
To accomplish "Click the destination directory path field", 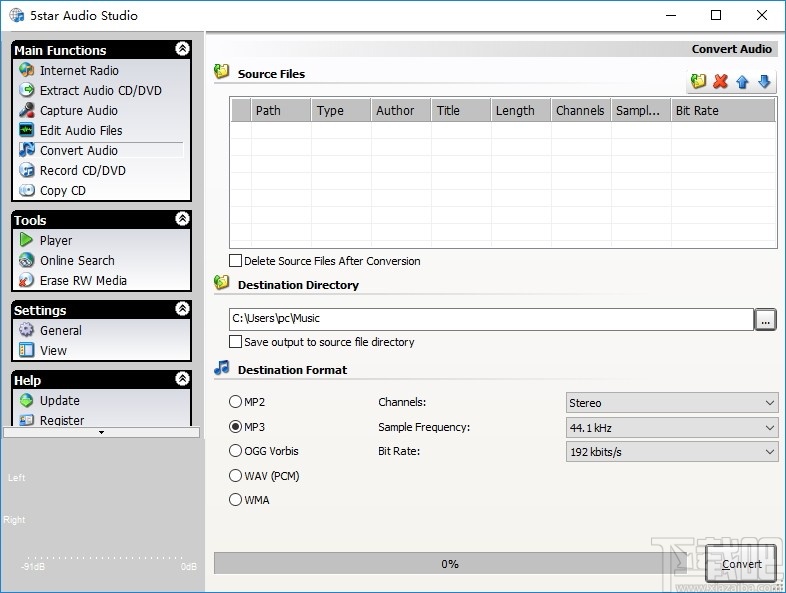I will [x=490, y=320].
